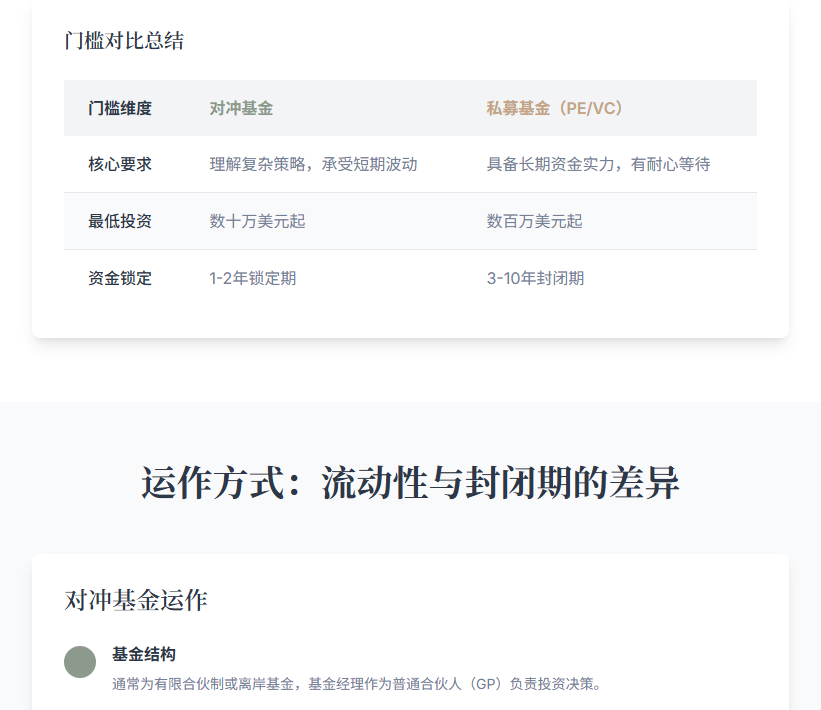The width and height of the screenshot is (821, 710).
Task: Click the 门槛对比总结 card heading
Action: pyautogui.click(x=124, y=41)
